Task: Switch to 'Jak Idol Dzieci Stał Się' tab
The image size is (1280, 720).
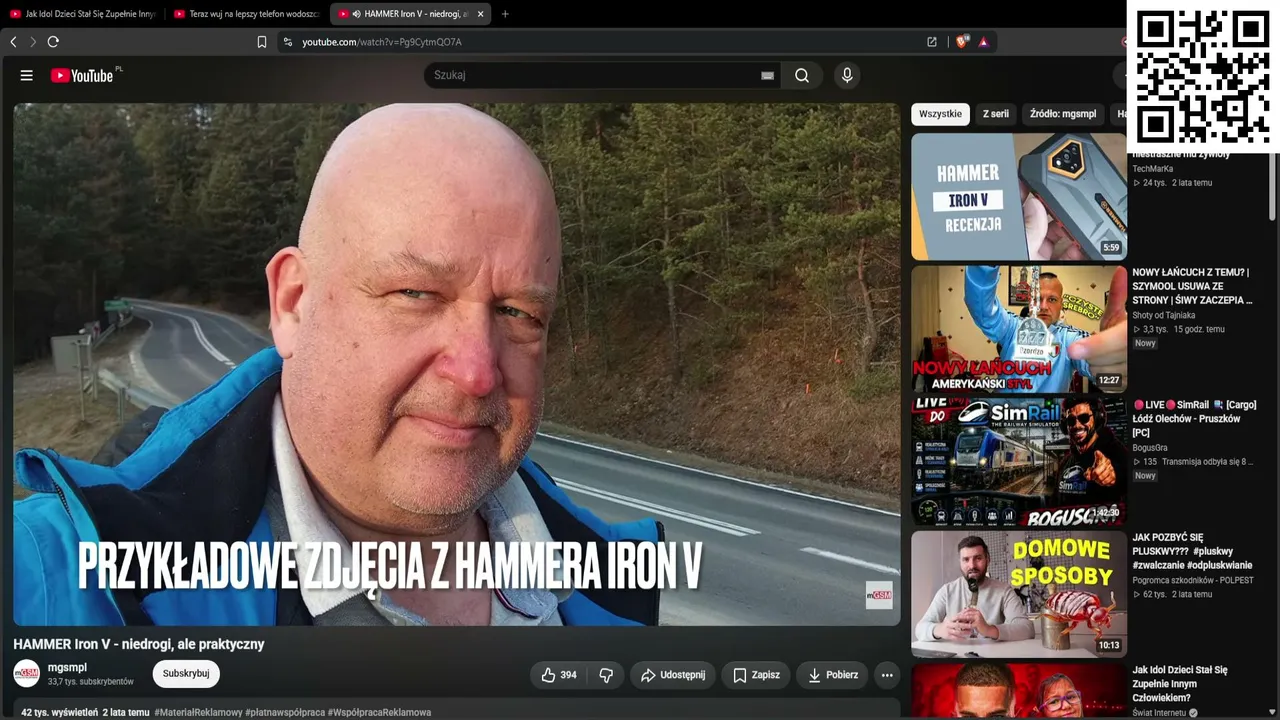Action: pos(83,14)
